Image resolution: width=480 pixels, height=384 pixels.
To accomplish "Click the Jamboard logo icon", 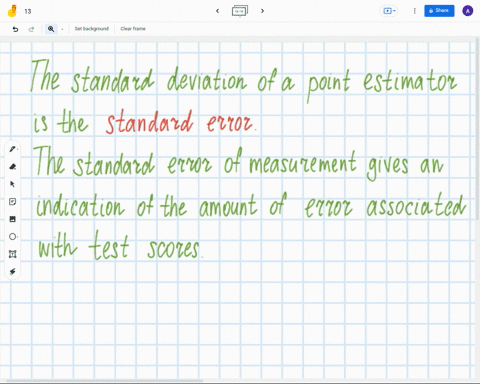I will pyautogui.click(x=12, y=11).
